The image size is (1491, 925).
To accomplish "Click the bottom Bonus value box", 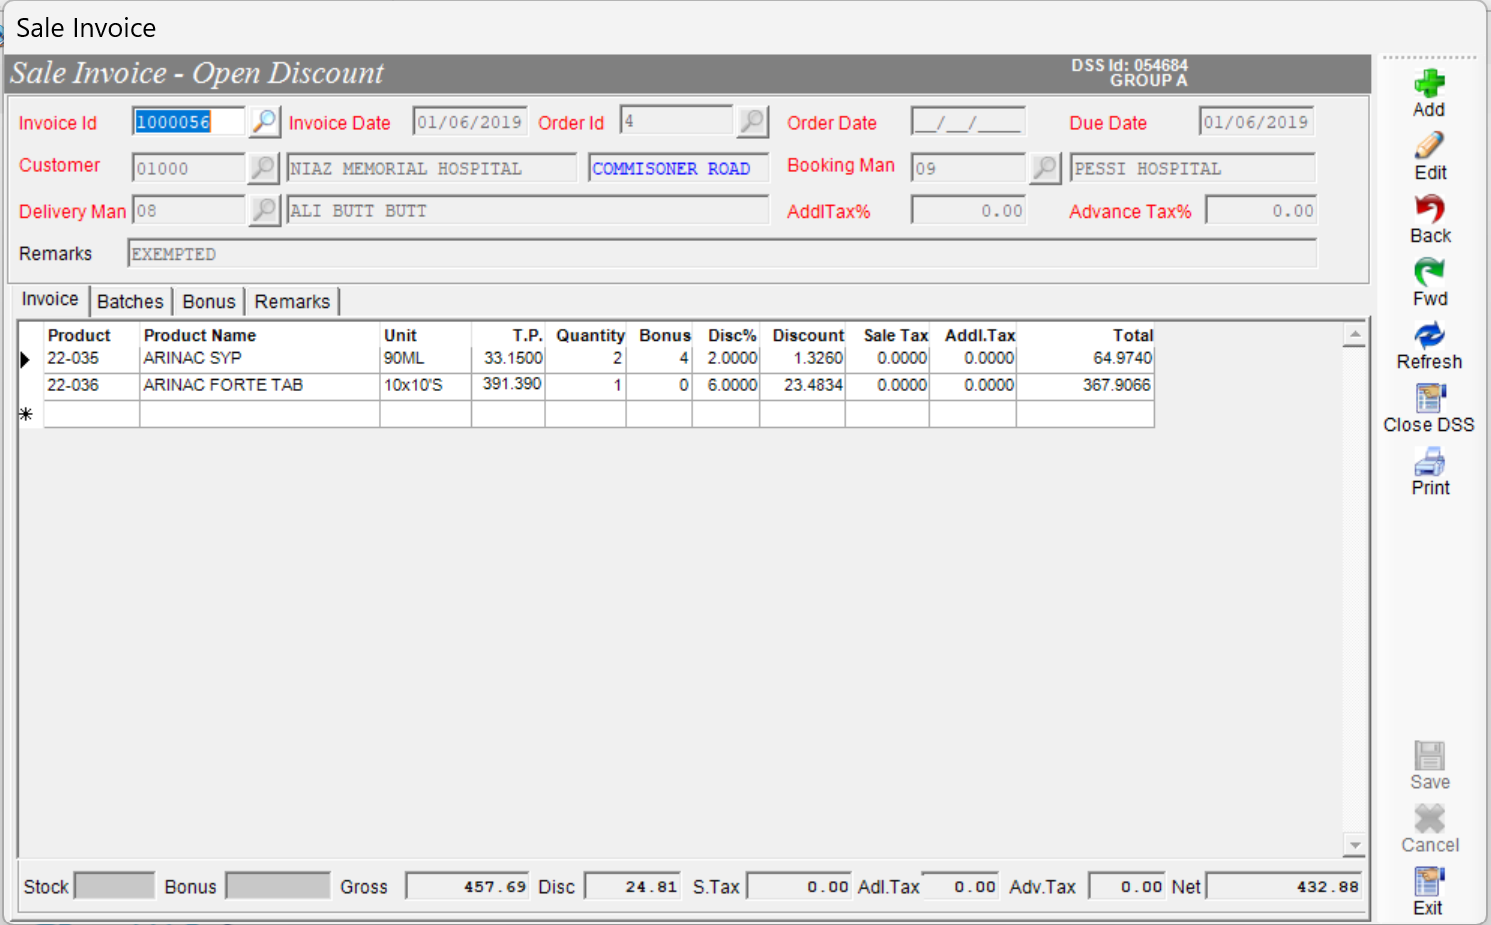I will [277, 886].
